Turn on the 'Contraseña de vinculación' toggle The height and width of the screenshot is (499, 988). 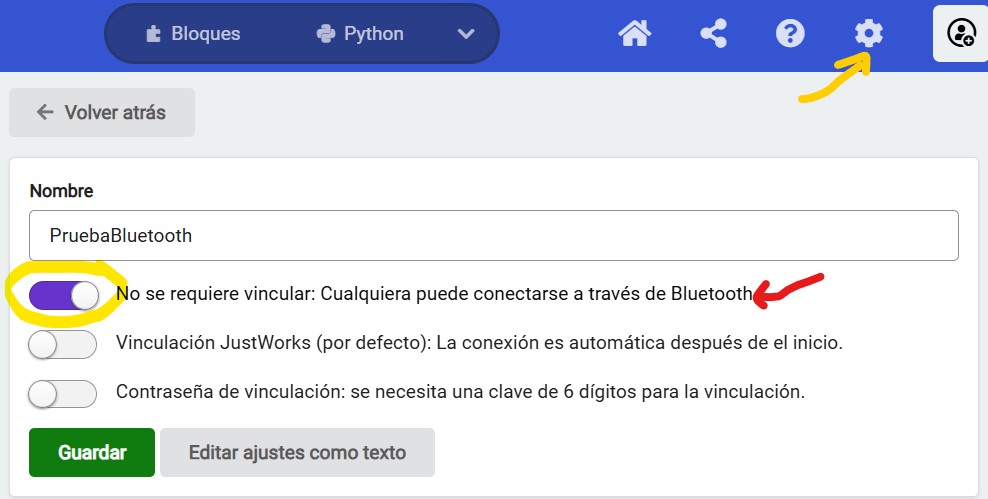pos(62,393)
